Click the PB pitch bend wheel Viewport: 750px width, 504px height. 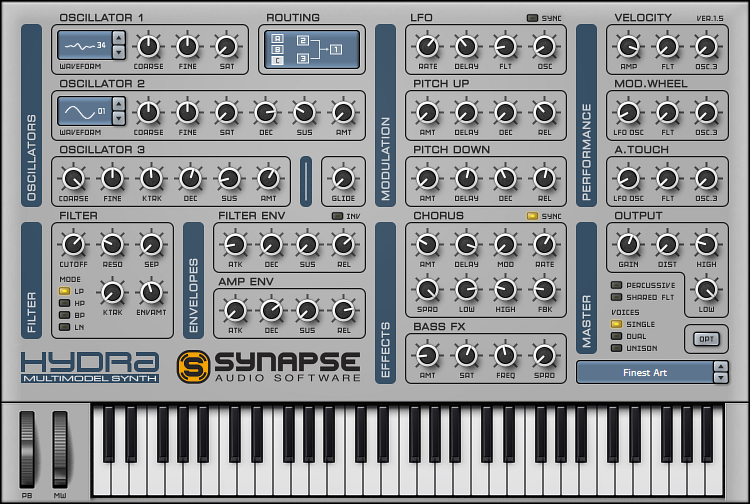[27, 449]
